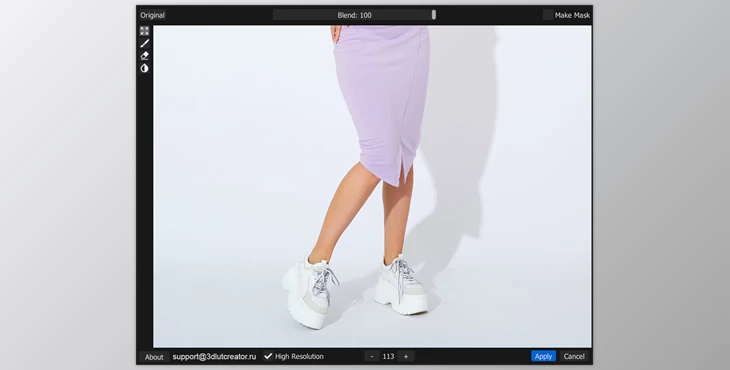Image resolution: width=730 pixels, height=370 pixels.
Task: Decrease value with the minus button
Action: coord(372,357)
